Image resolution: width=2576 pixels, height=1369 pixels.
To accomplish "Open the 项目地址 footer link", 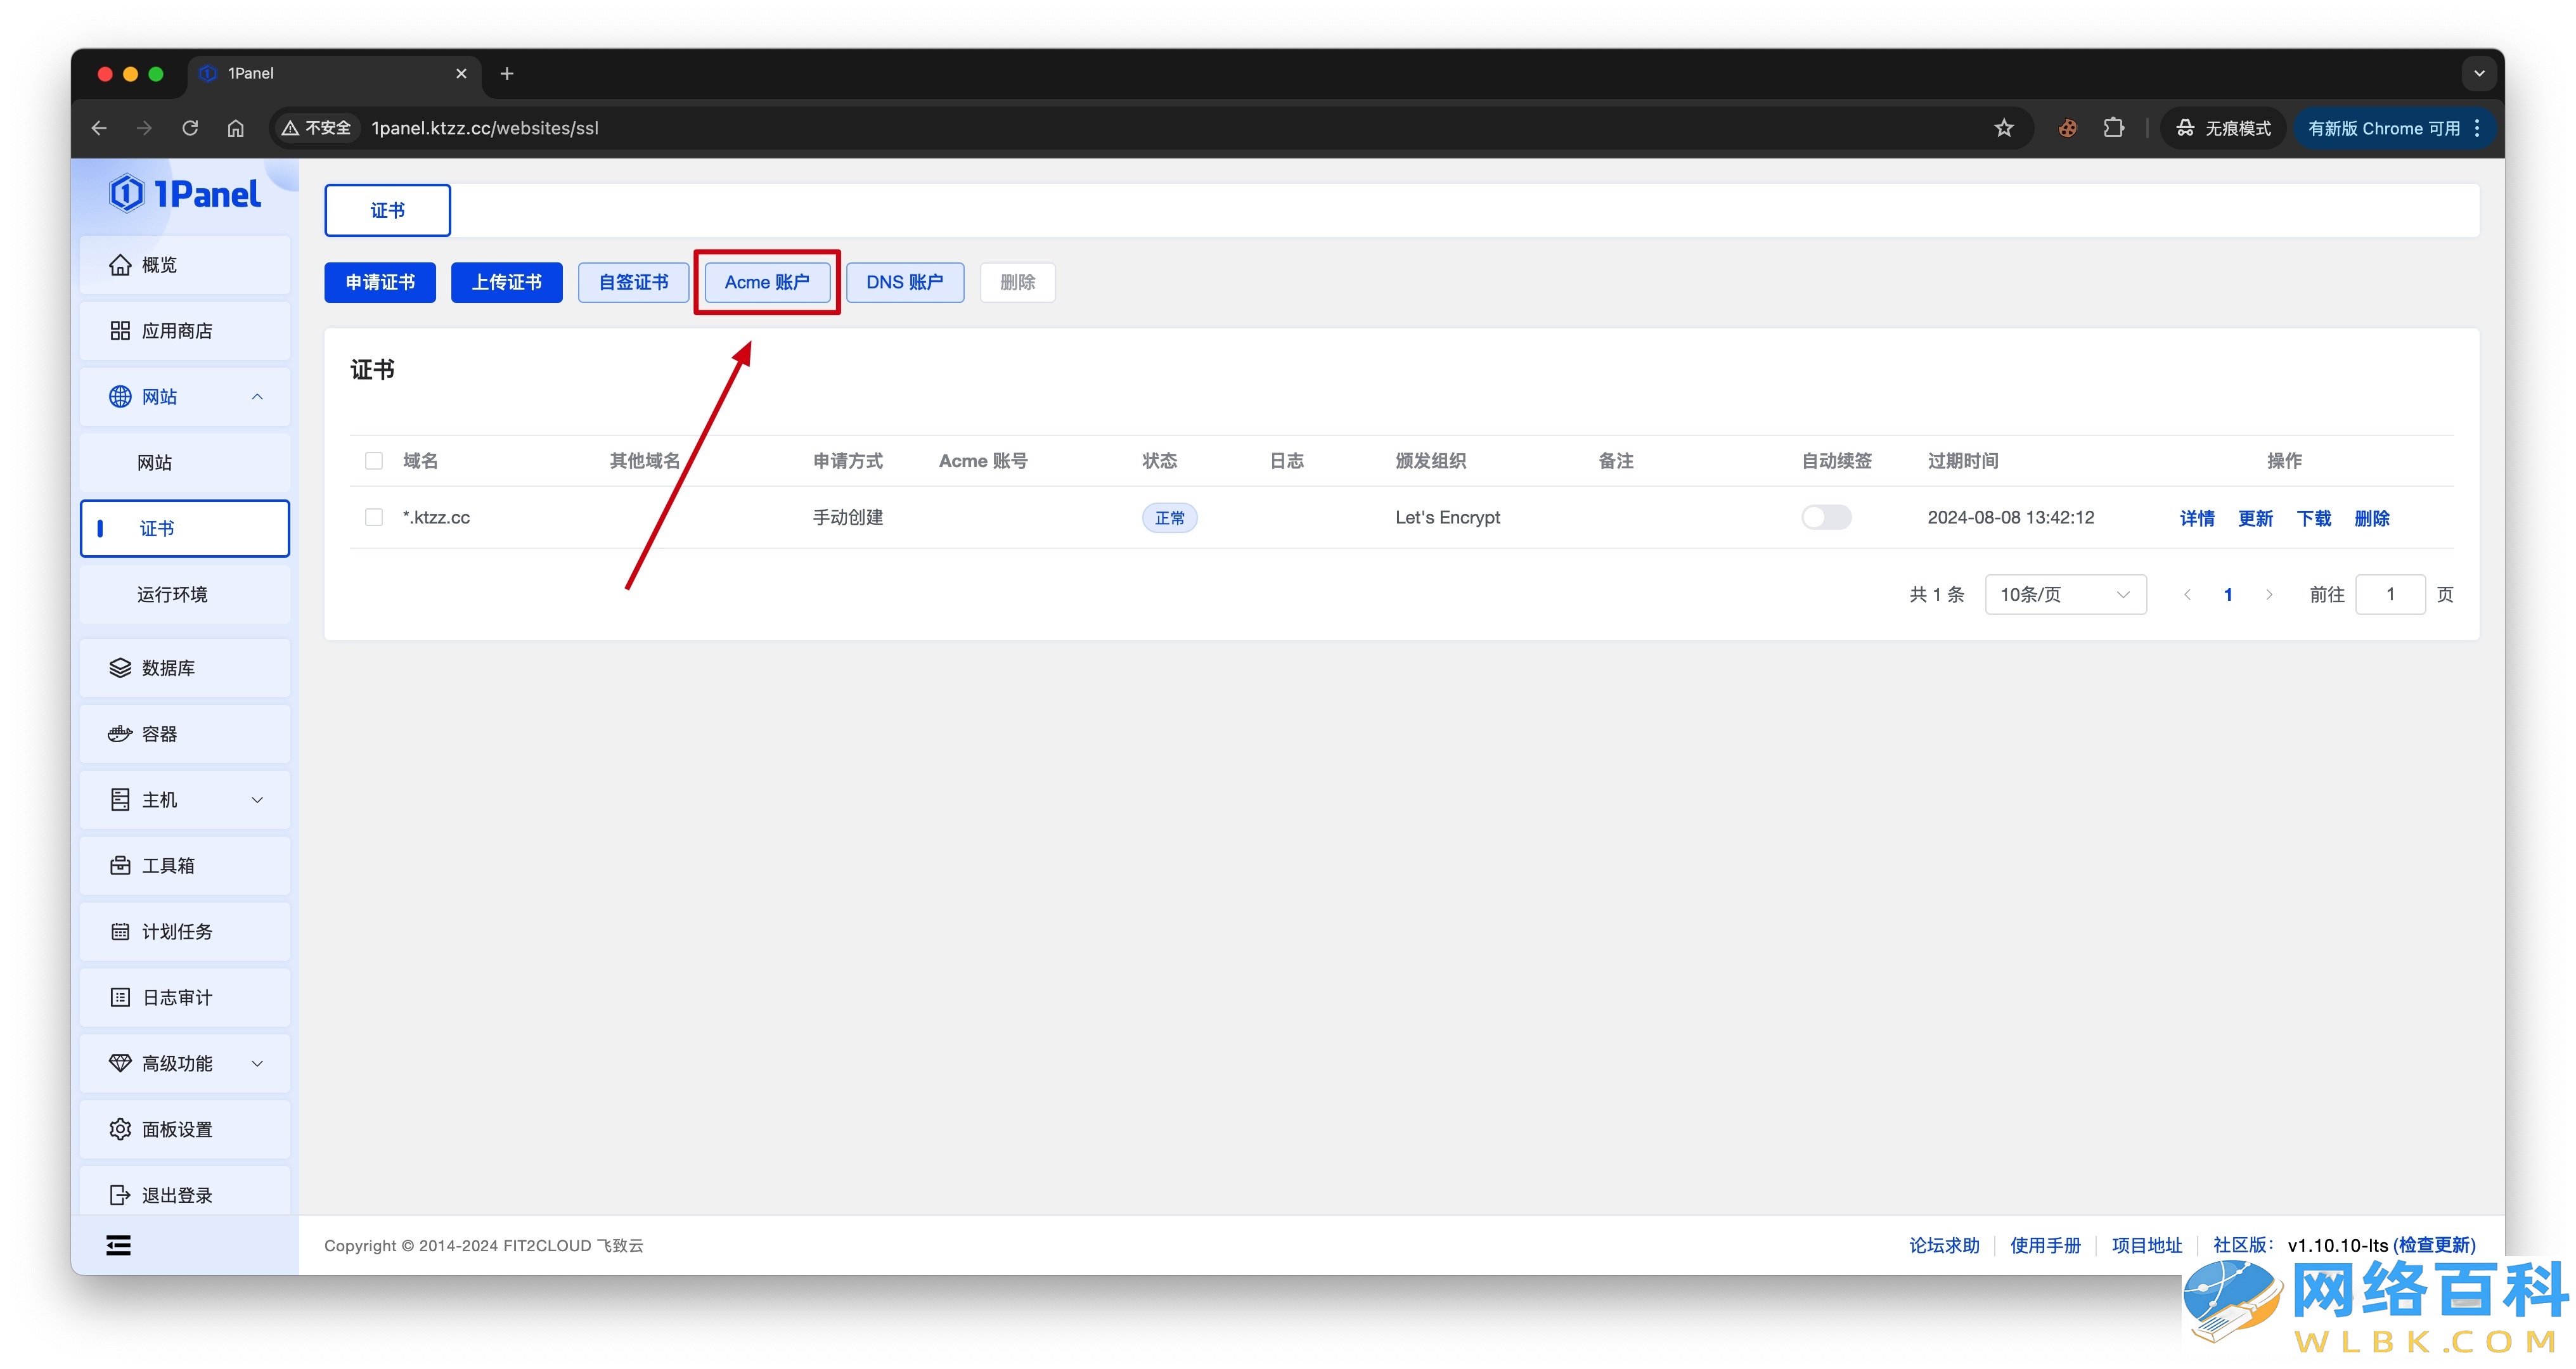I will (2147, 1246).
